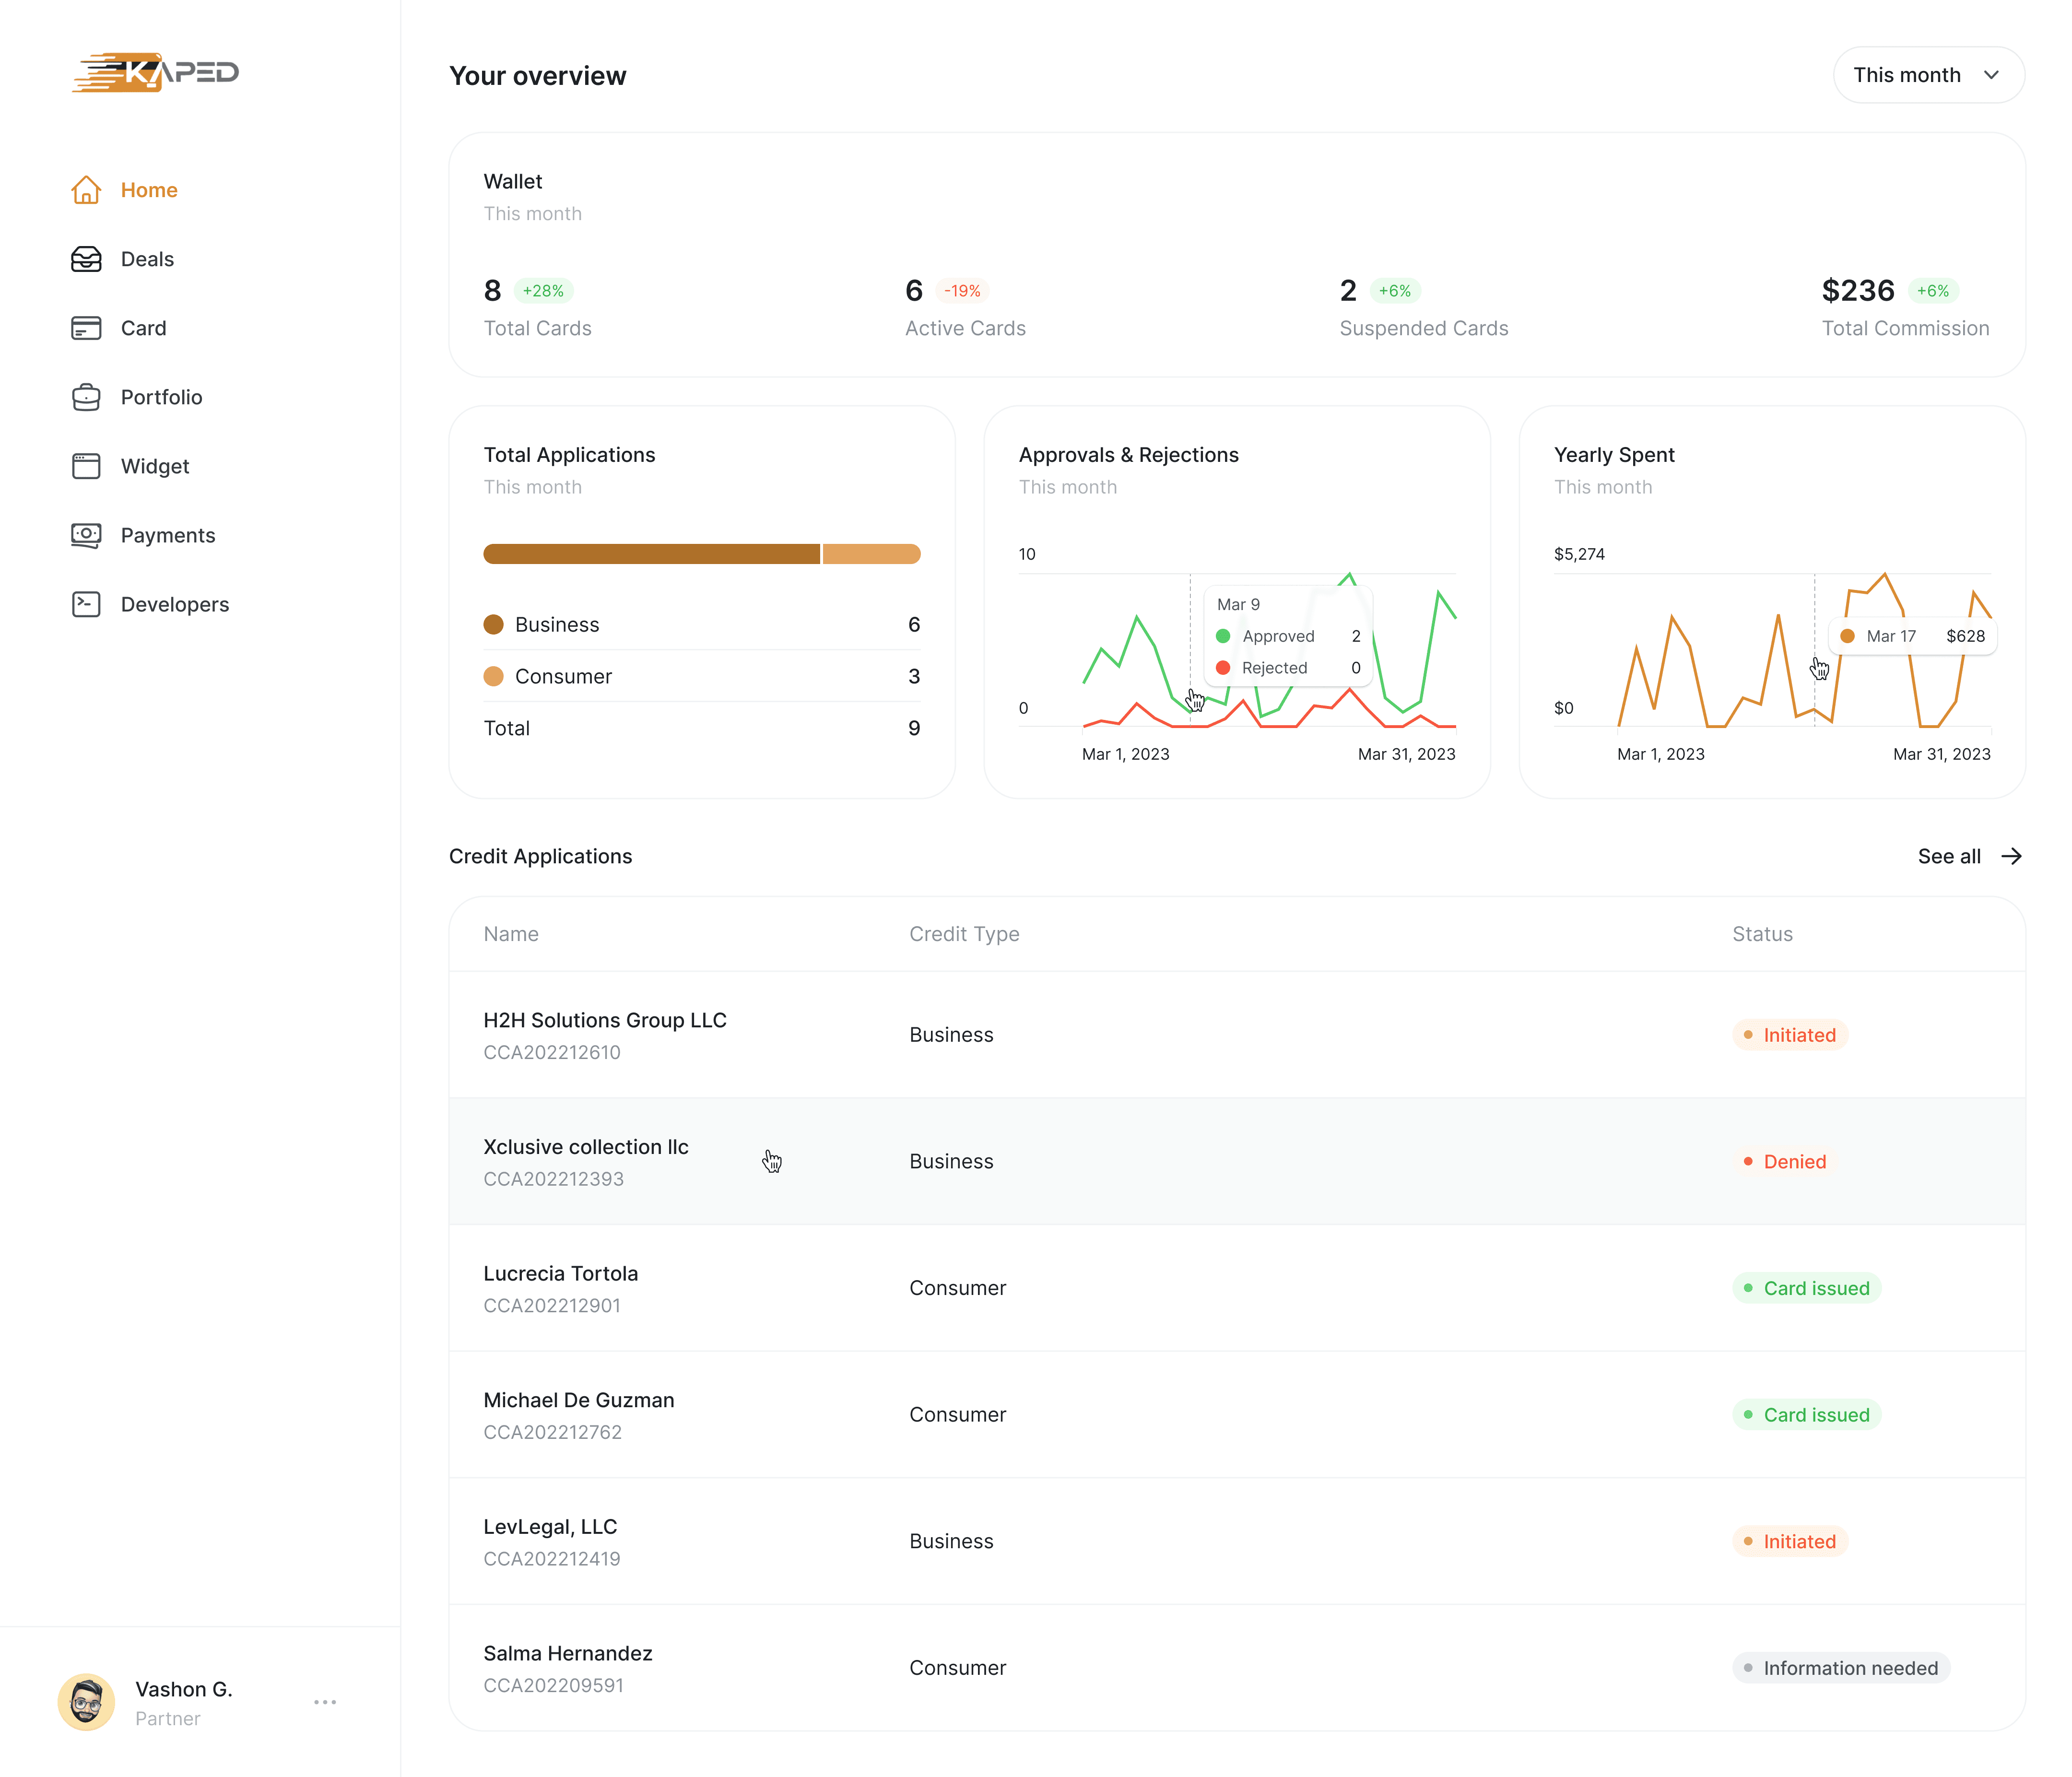2072x1777 pixels.
Task: Click the Payments cash icon
Action: pyautogui.click(x=86, y=535)
